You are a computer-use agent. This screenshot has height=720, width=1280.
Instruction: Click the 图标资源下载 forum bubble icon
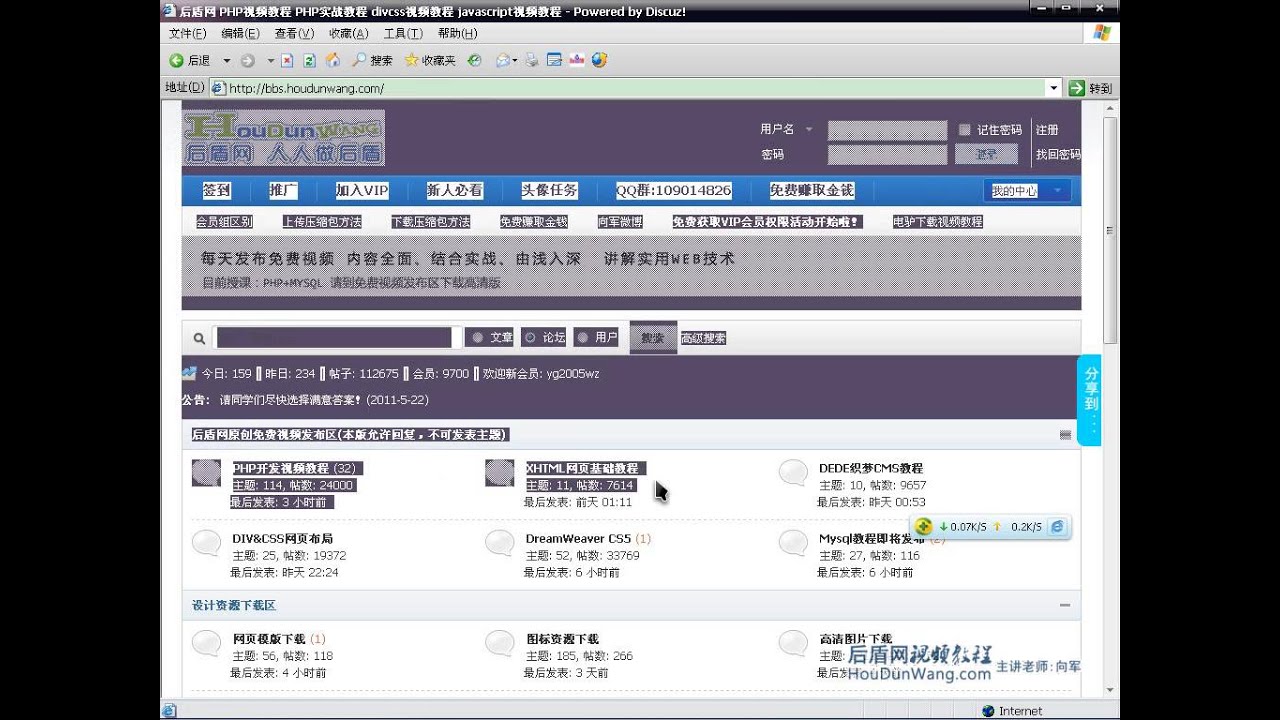tap(499, 643)
